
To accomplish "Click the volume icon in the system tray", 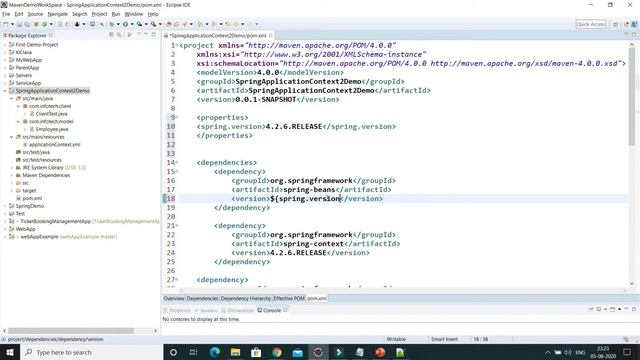I will tap(568, 352).
